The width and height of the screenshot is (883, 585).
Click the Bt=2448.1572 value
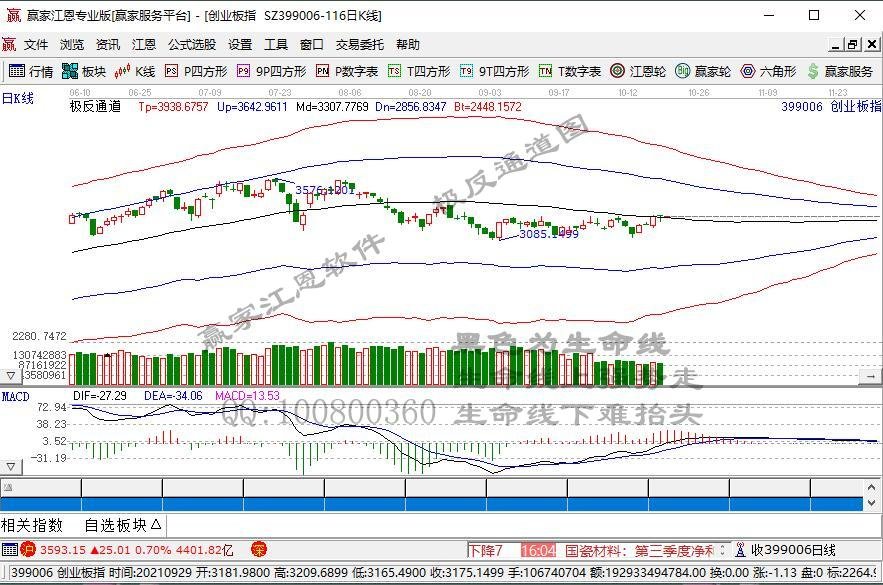pos(488,106)
